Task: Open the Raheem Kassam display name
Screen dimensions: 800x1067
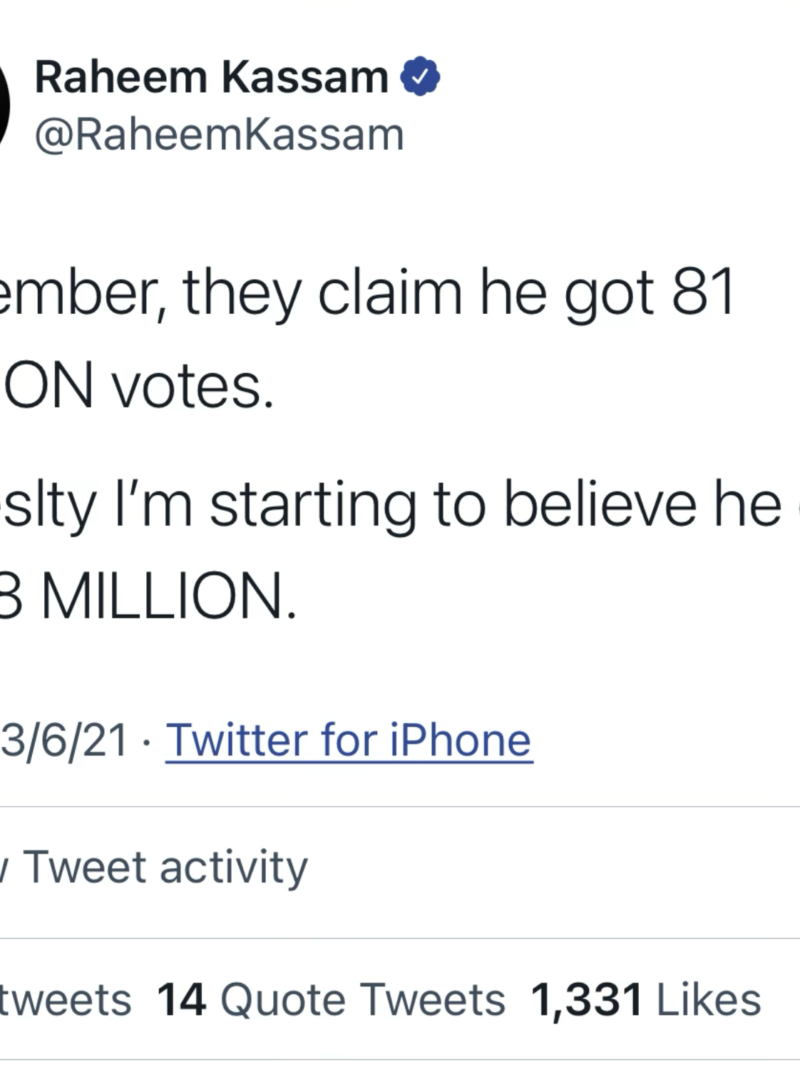Action: pyautogui.click(x=211, y=78)
